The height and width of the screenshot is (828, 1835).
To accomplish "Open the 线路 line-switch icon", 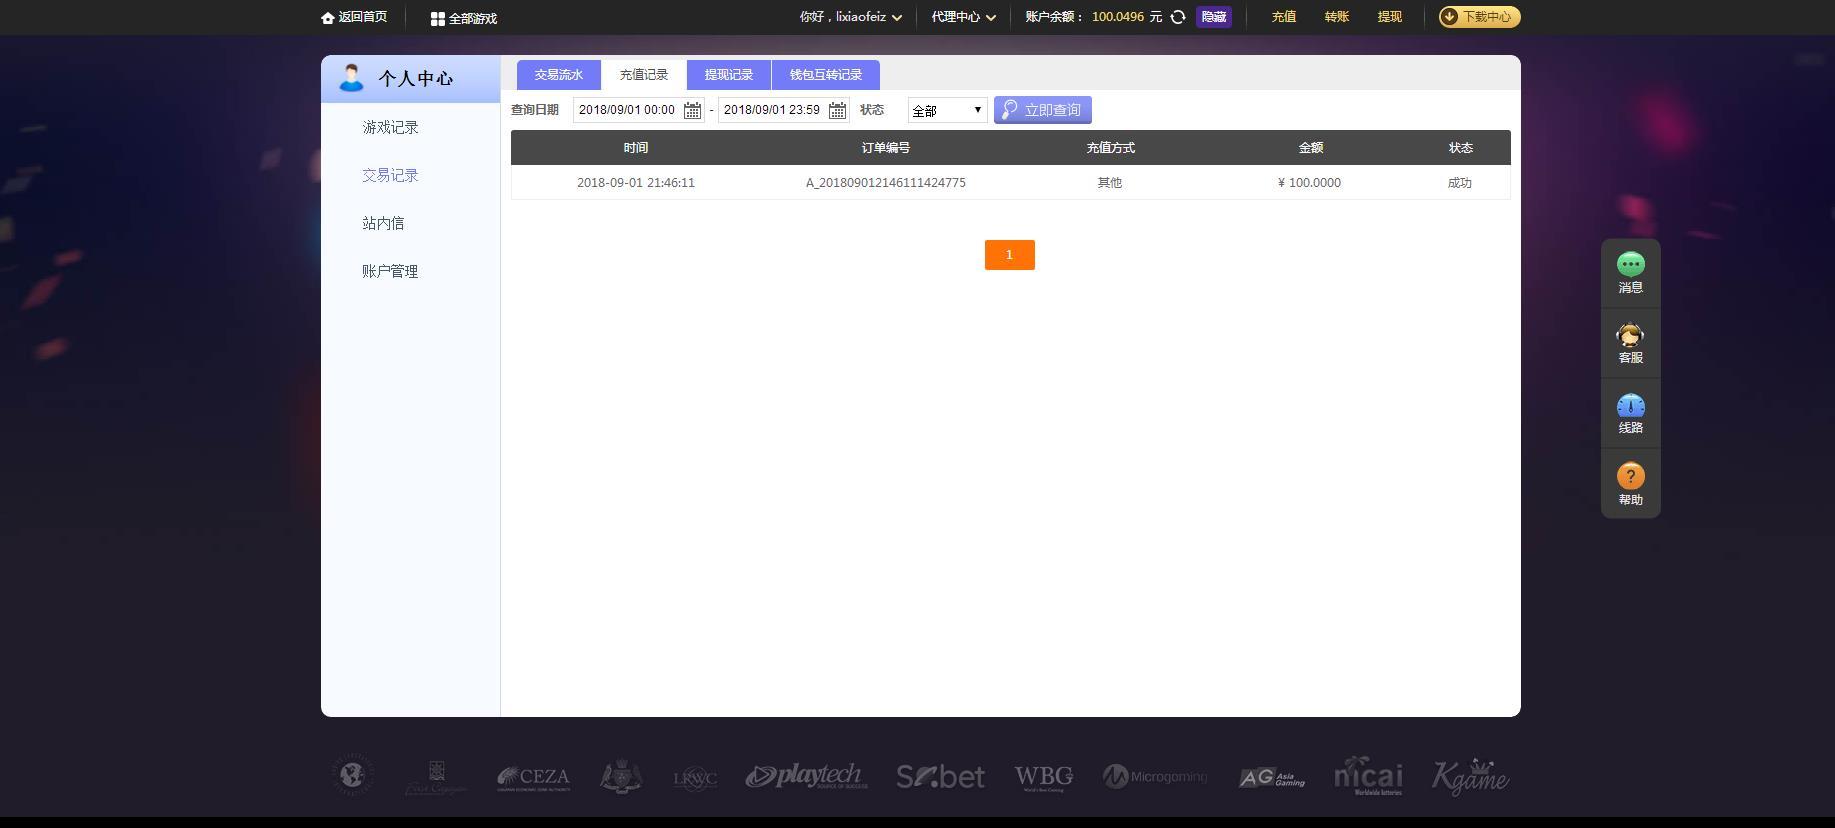I will [x=1631, y=406].
